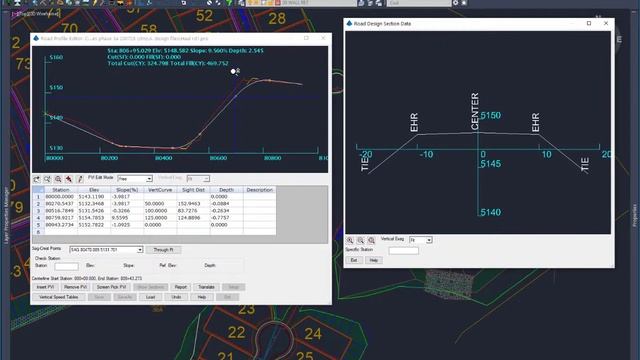Click rightmost magnifier icon in Section Data window
The height and width of the screenshot is (360, 640).
tap(371, 240)
